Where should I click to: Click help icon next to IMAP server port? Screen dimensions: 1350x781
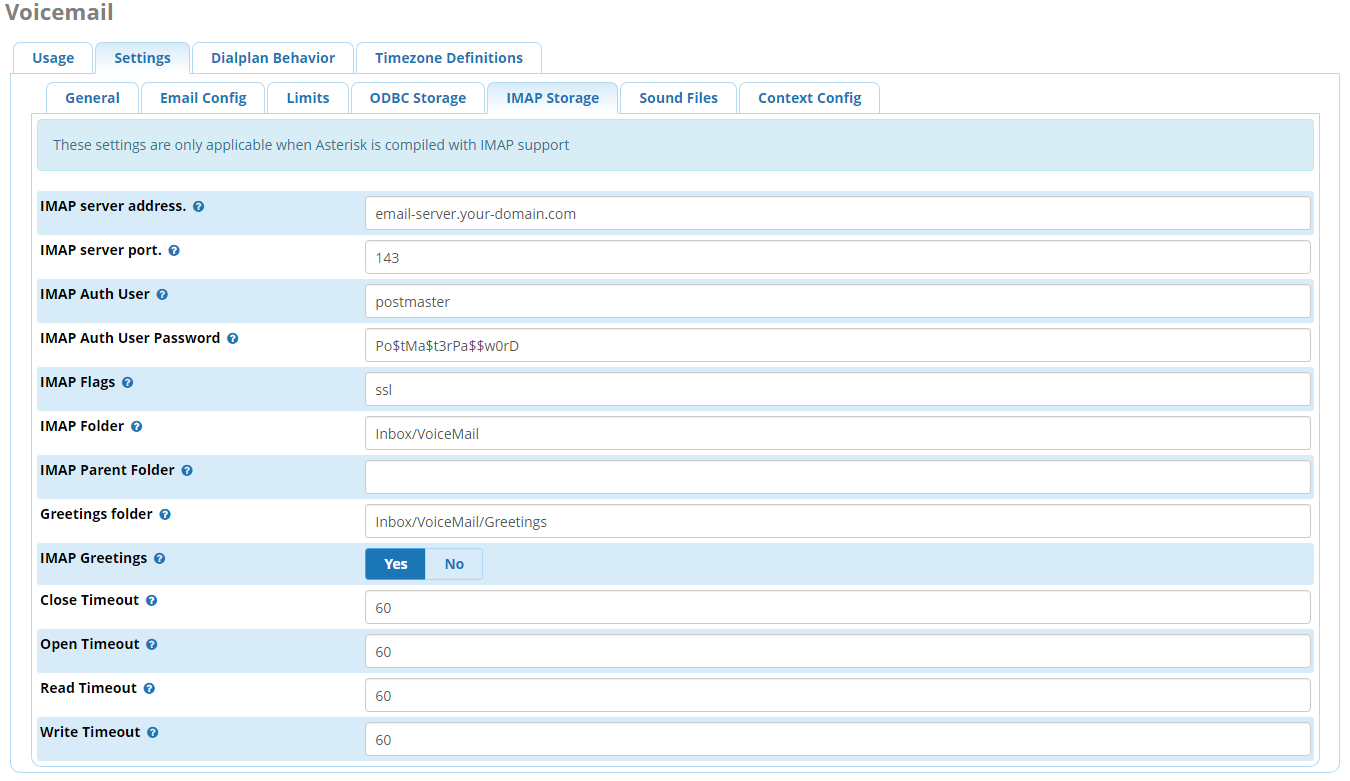(x=174, y=251)
